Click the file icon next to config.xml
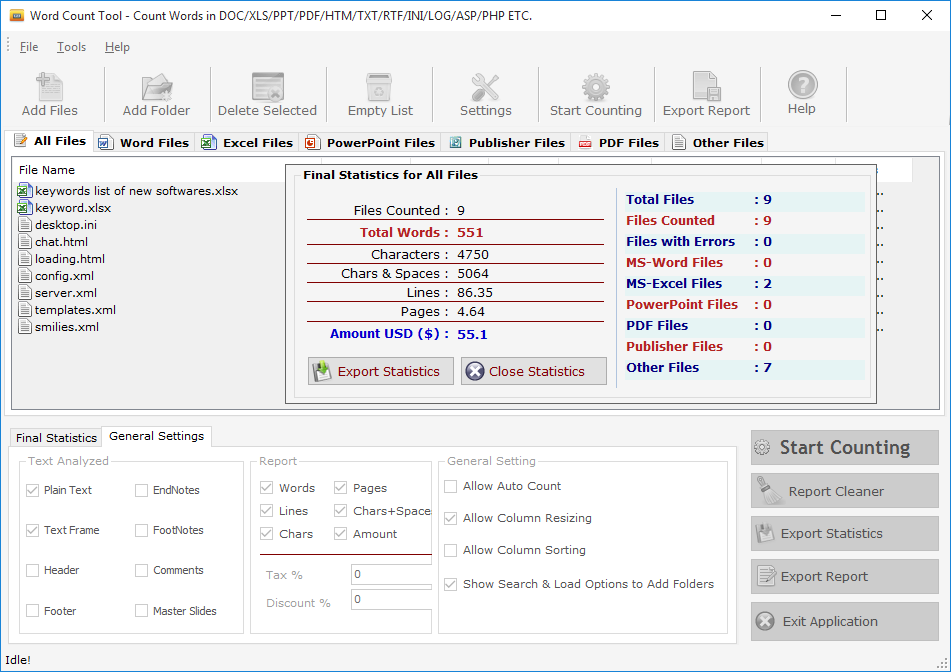 (x=25, y=276)
